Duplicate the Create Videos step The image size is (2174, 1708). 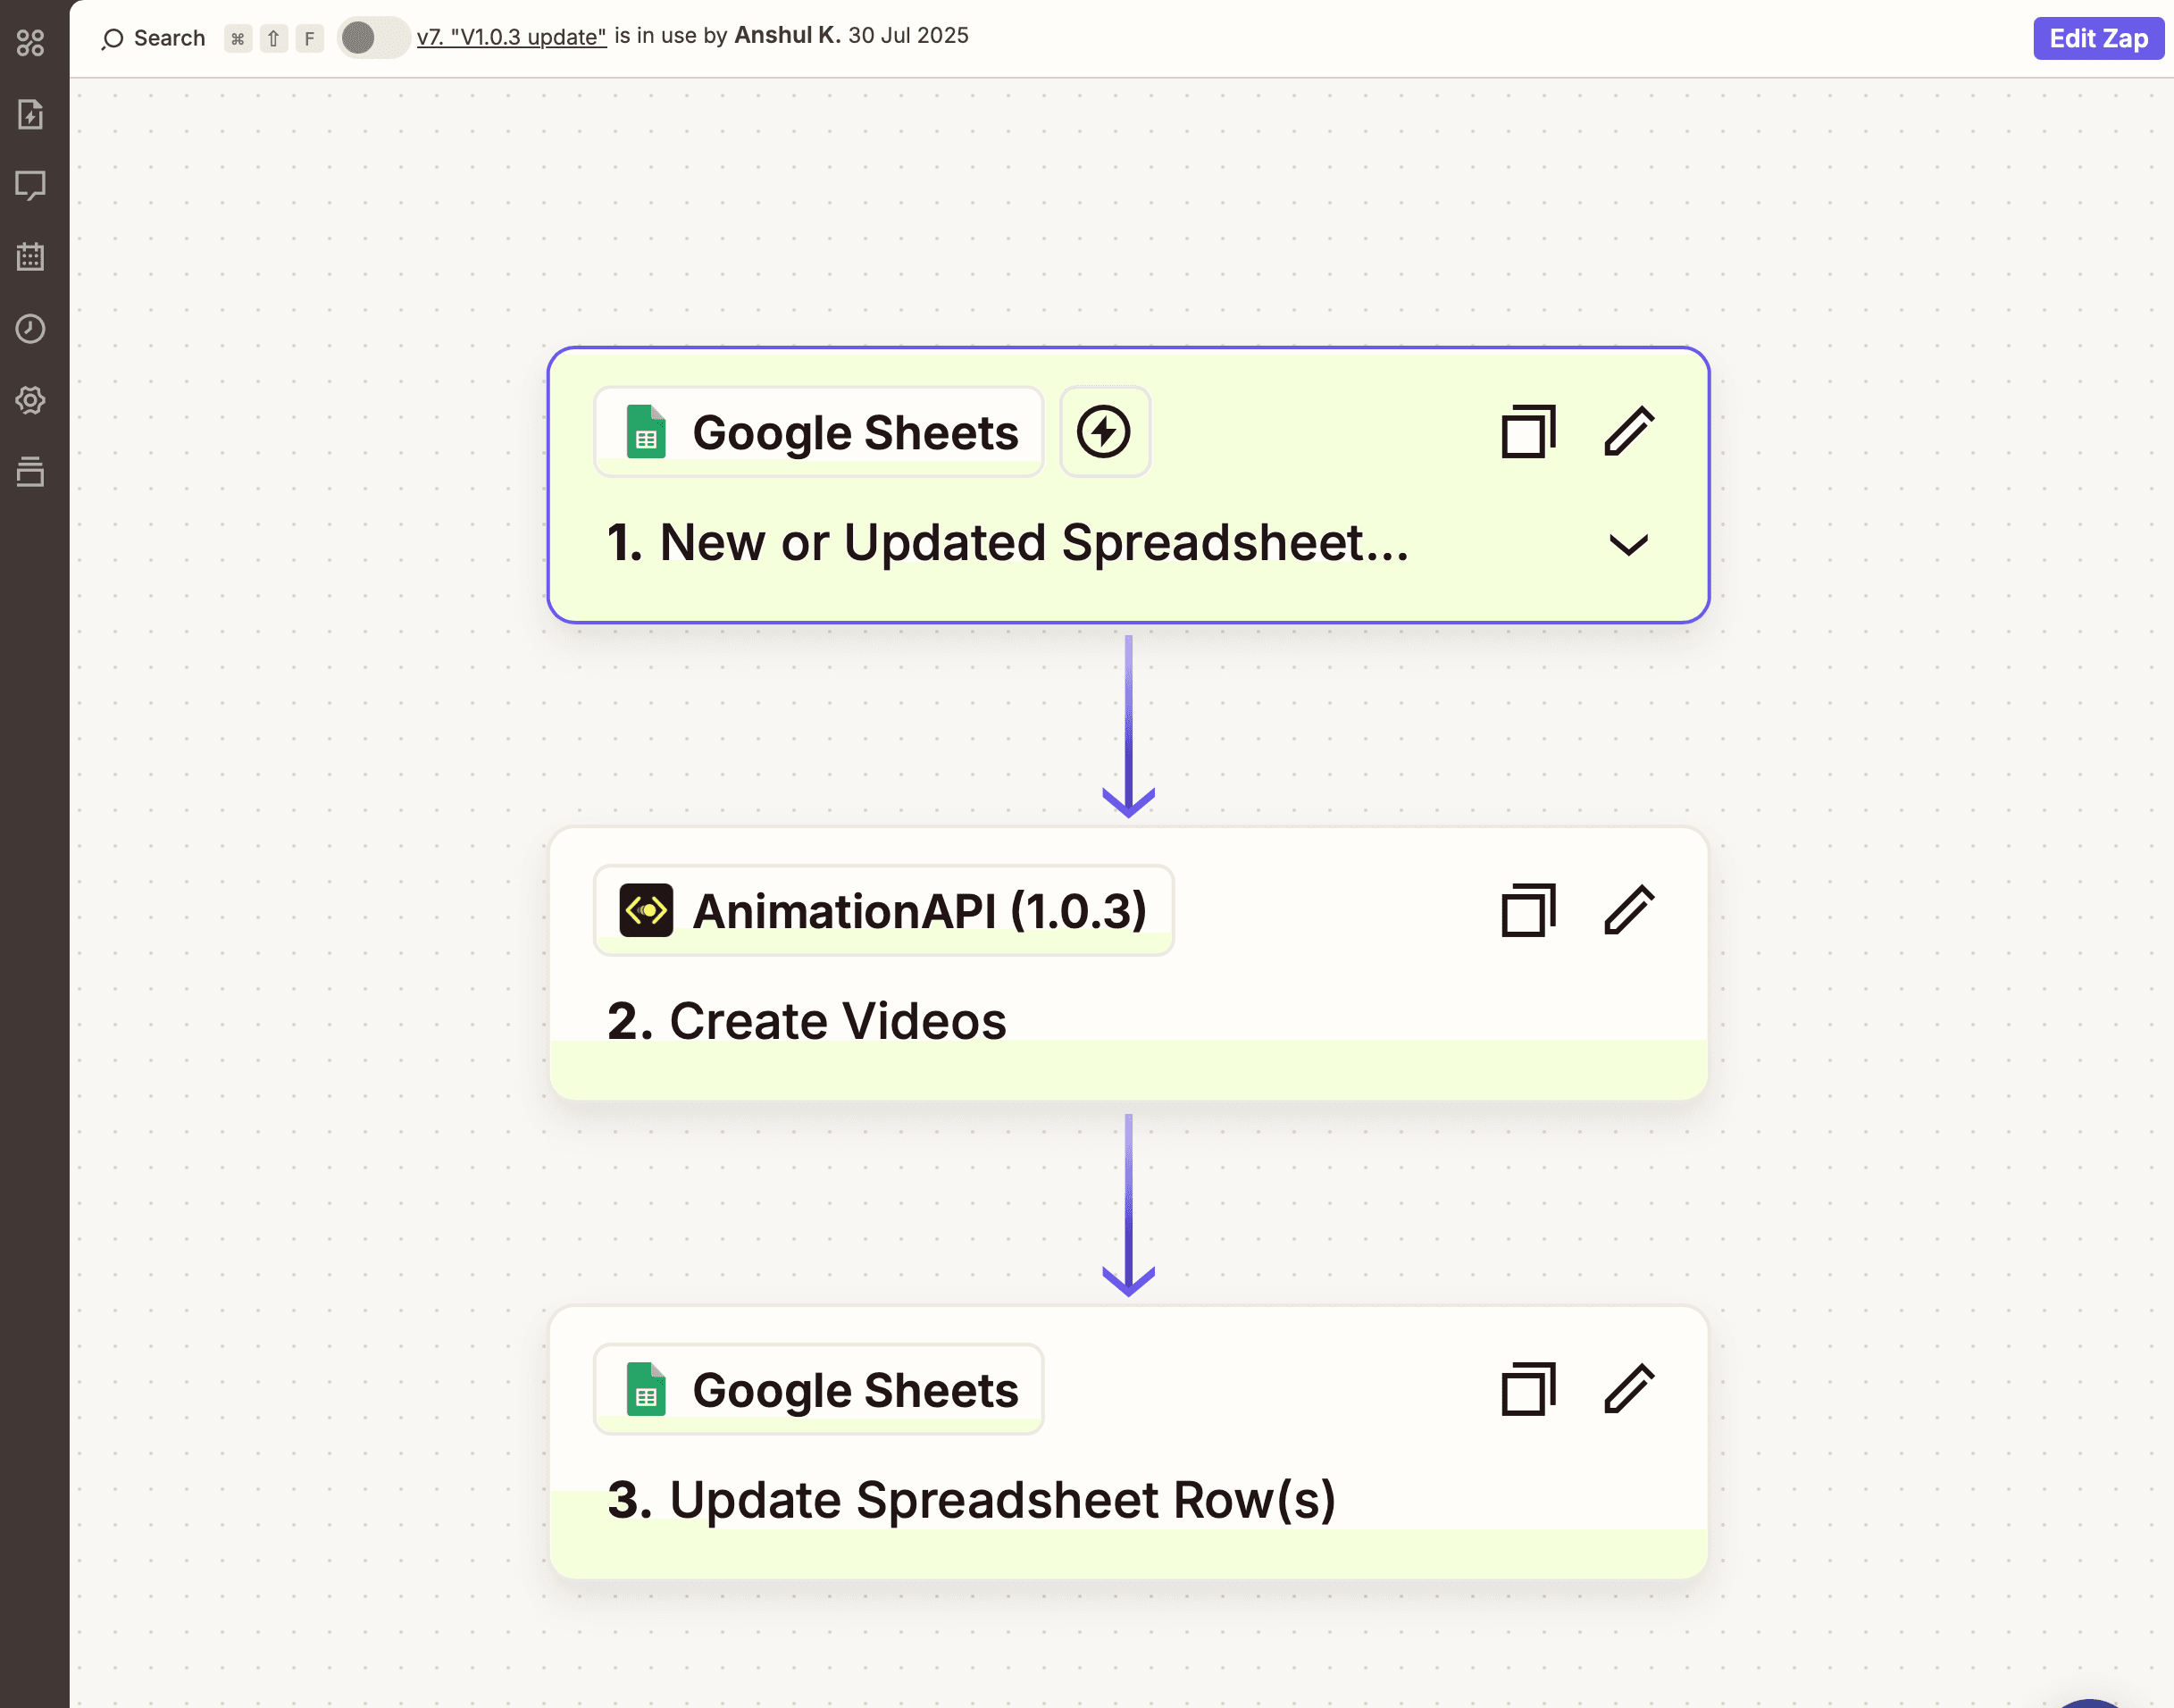pyautogui.click(x=1526, y=909)
